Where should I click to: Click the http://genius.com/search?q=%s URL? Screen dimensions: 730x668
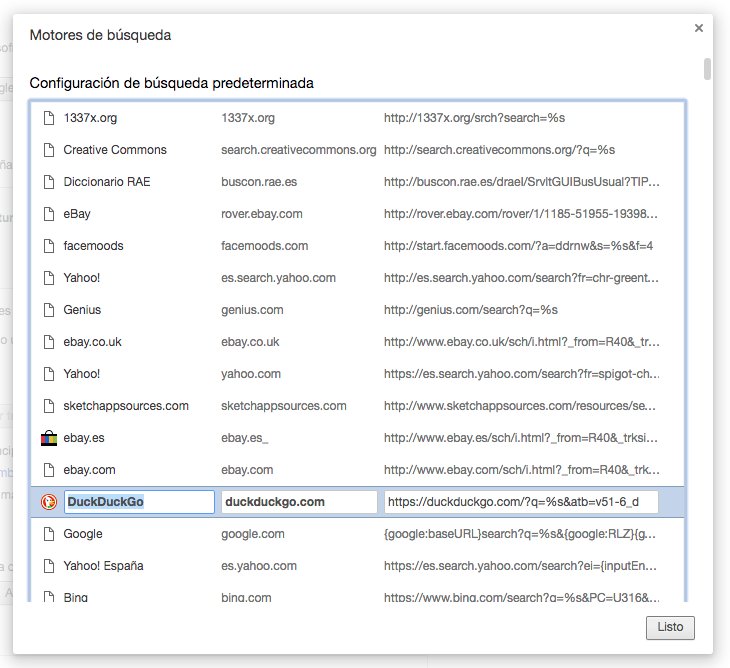tap(471, 310)
